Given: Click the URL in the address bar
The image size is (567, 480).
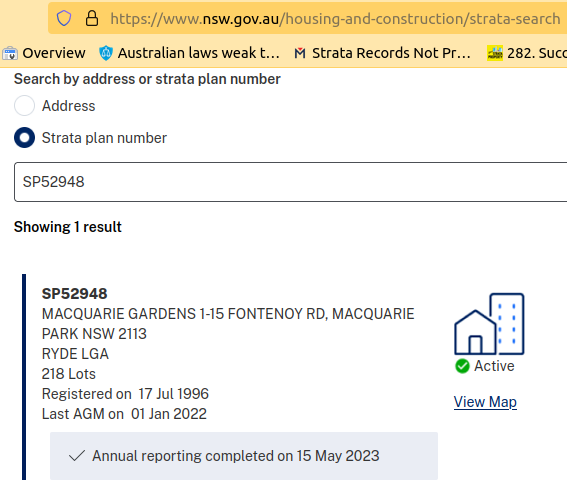Looking at the screenshot, I should click(335, 19).
